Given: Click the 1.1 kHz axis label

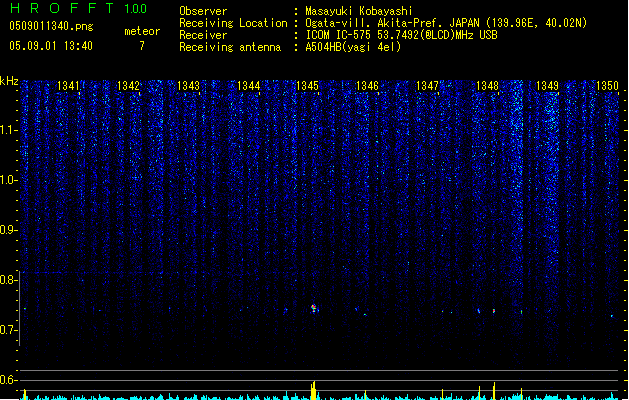Looking at the screenshot, I should 8,130.
